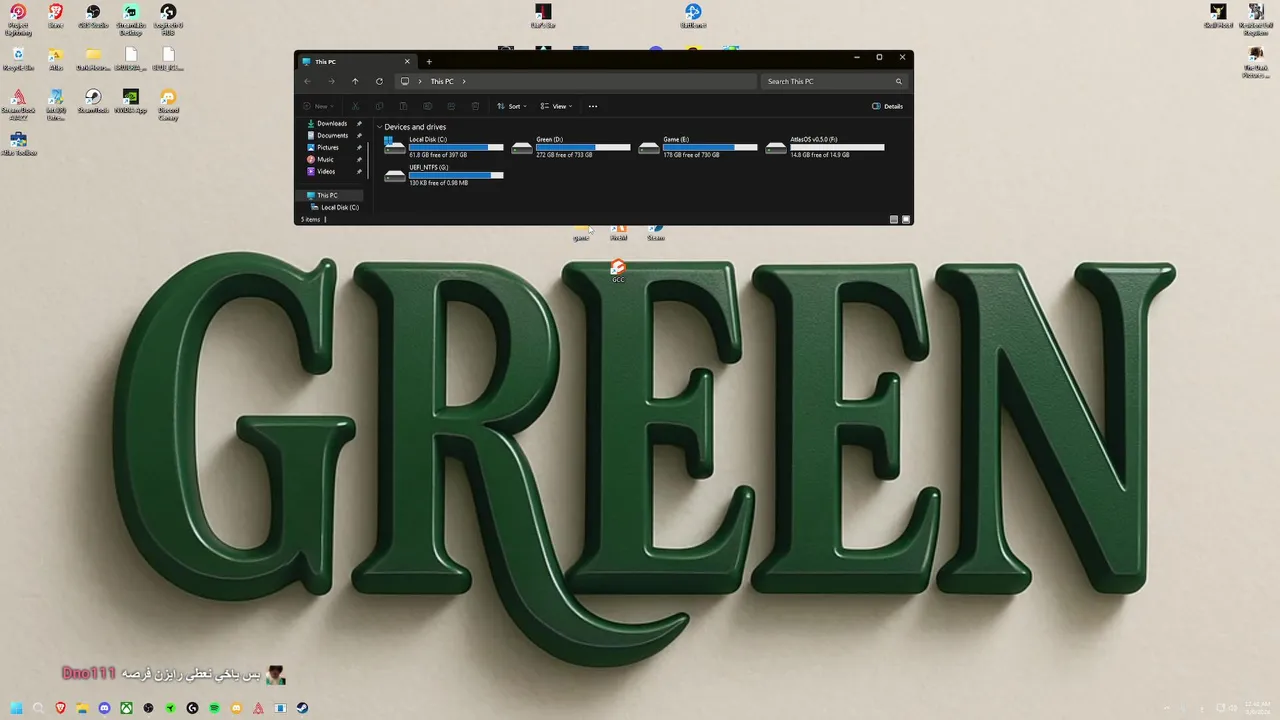Switch to large thumbnails view in status bar
Image resolution: width=1280 pixels, height=720 pixels.
coord(906,219)
